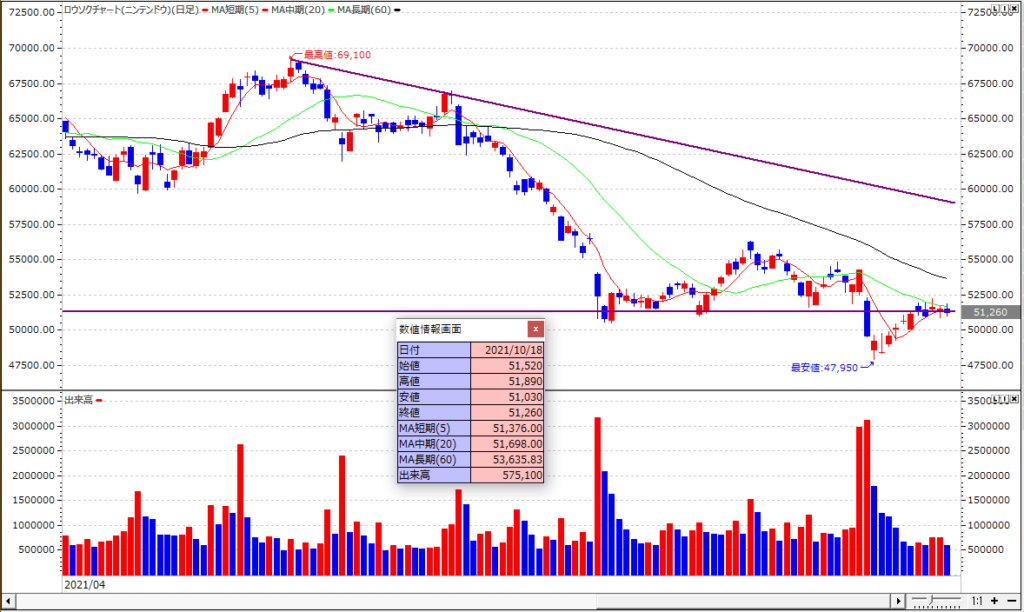Select the 53,635.83 moving average value
The image size is (1024, 612).
pyautogui.click(x=507, y=460)
